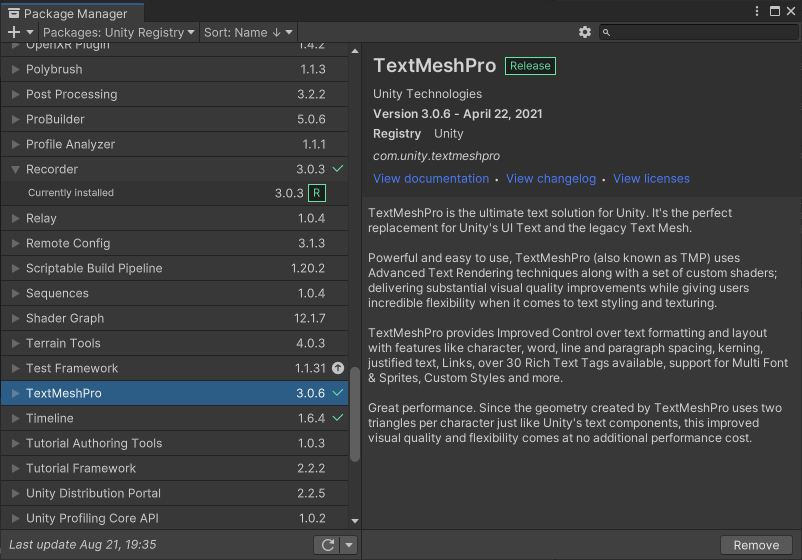Open the Package Manager settings gear

[x=585, y=32]
